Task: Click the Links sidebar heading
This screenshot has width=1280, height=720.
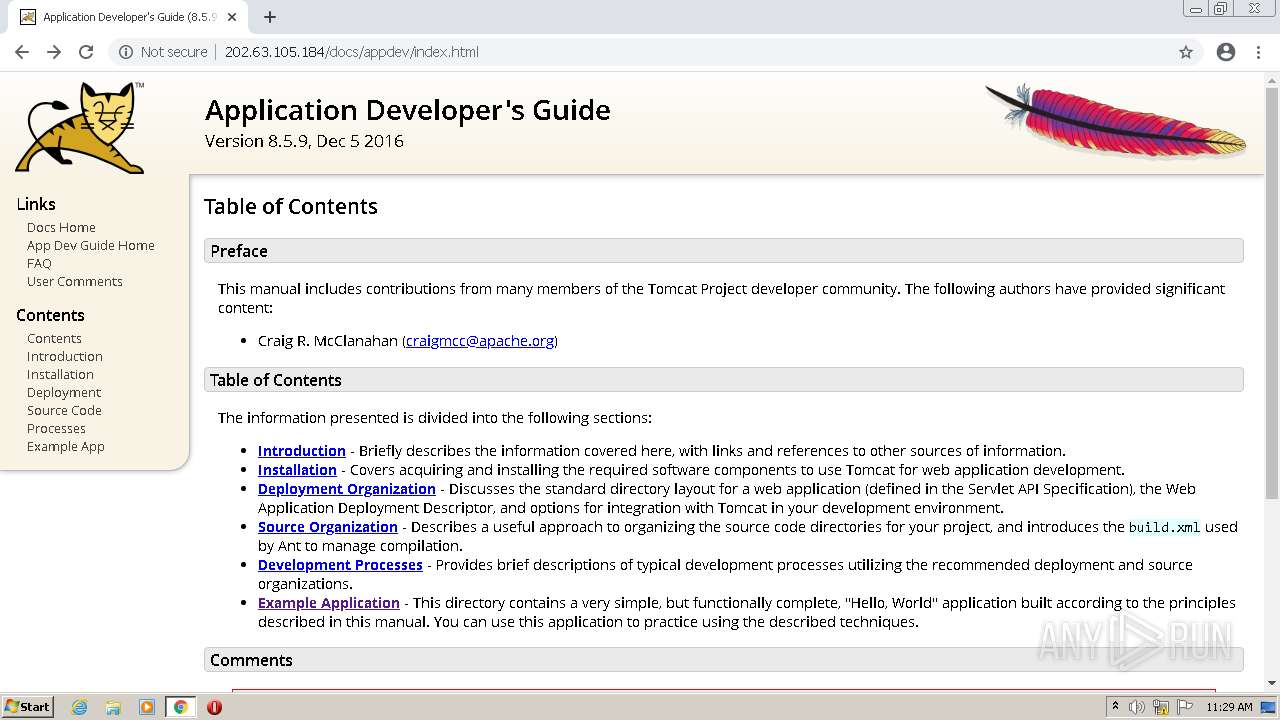Action: click(x=36, y=204)
